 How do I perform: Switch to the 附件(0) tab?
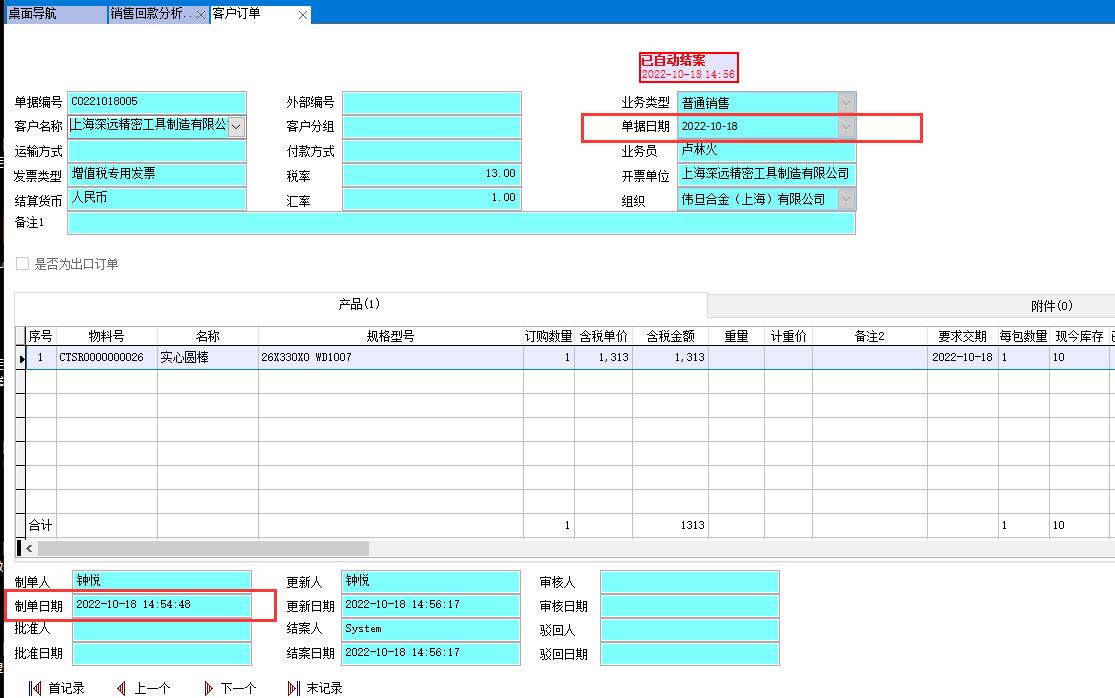pyautogui.click(x=1050, y=306)
